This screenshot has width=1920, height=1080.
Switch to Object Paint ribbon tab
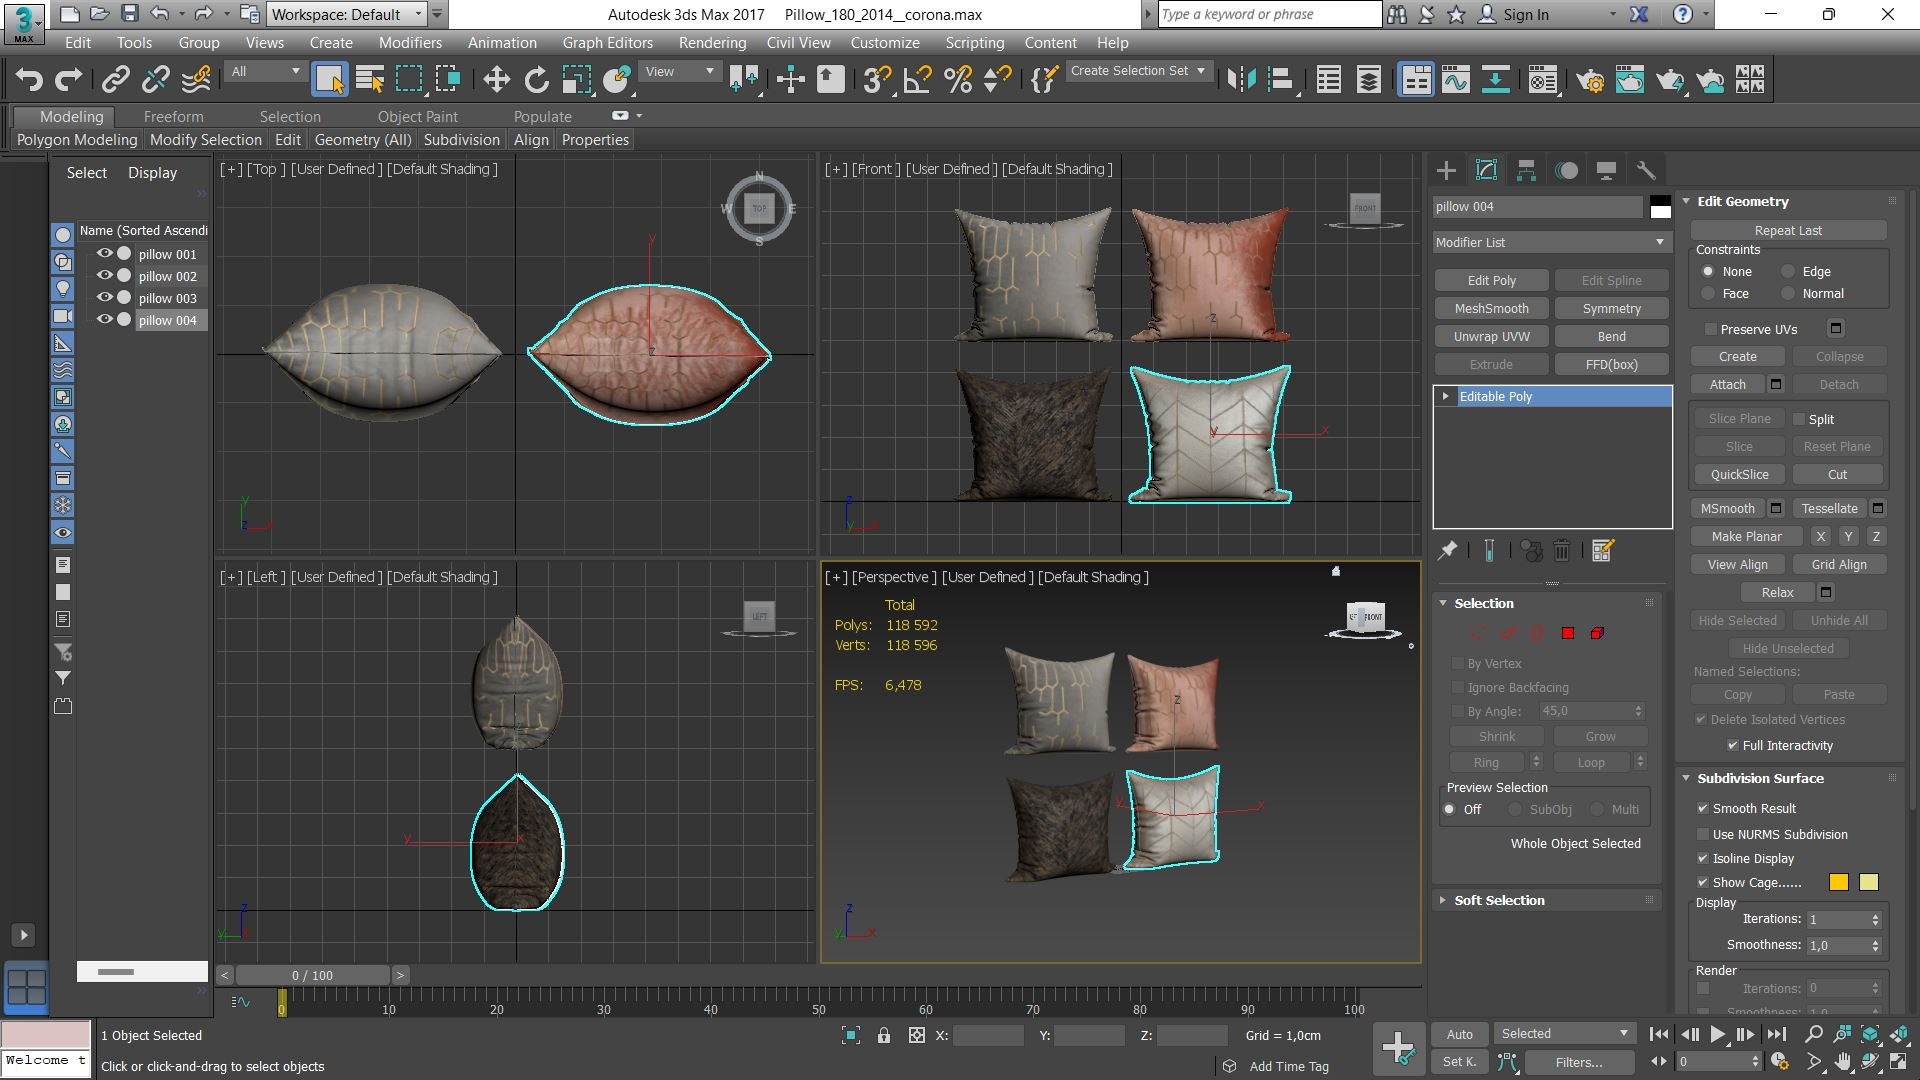pyautogui.click(x=418, y=117)
